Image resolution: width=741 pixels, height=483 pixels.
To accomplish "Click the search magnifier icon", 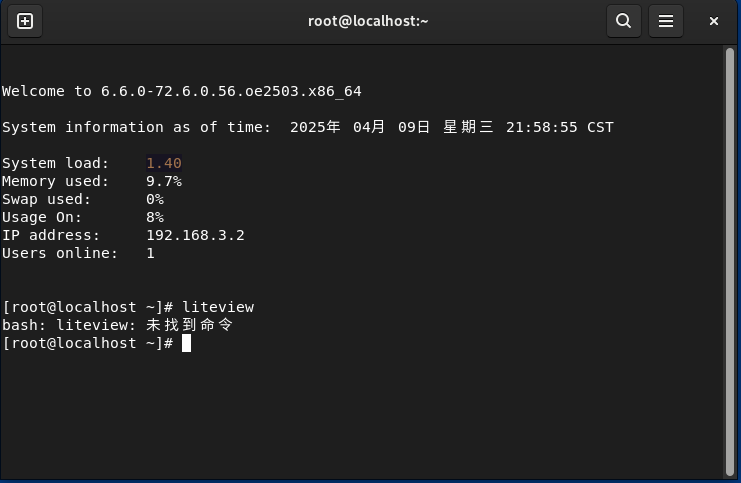I will [x=623, y=21].
